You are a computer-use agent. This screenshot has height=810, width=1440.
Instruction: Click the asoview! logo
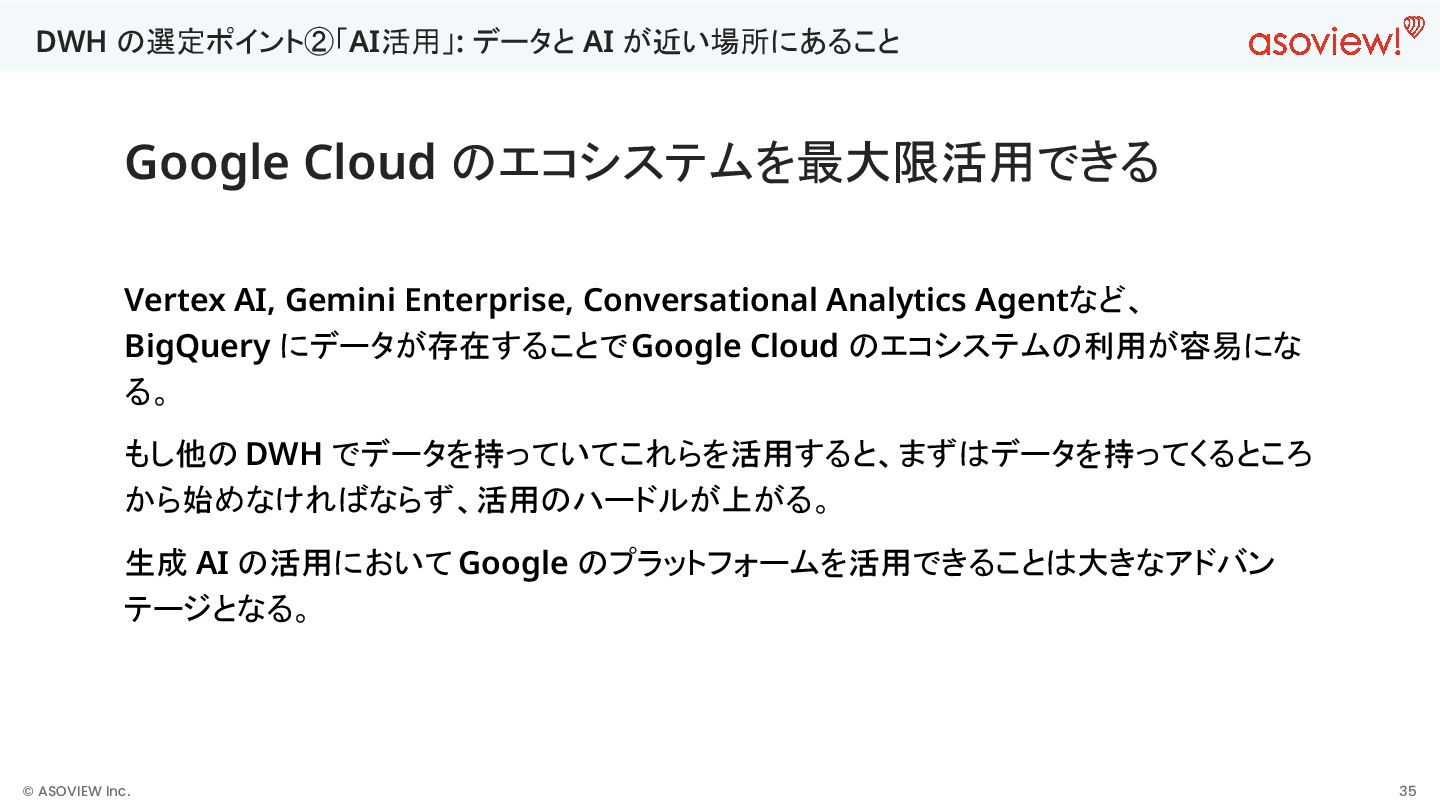click(x=1323, y=43)
